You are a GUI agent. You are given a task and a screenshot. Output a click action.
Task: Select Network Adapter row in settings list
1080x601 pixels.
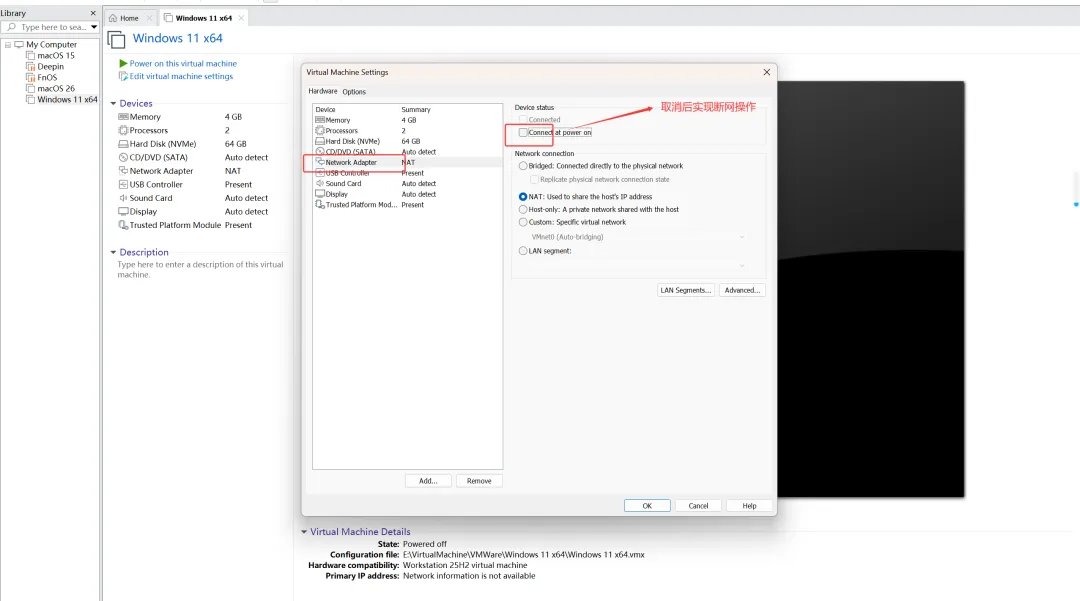click(407, 162)
